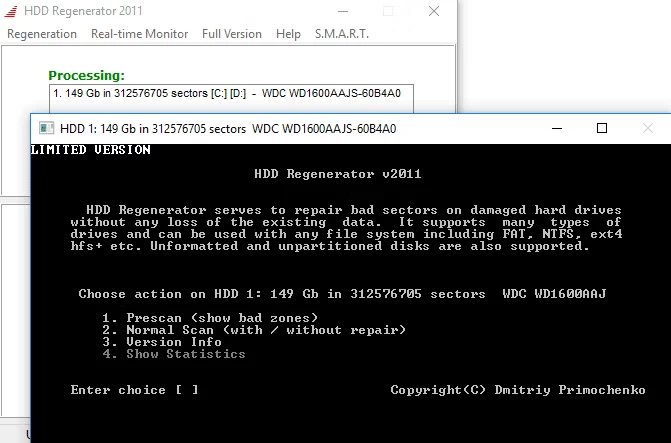671x443 pixels.
Task: Maximize the HDD 1 console window
Action: click(602, 129)
